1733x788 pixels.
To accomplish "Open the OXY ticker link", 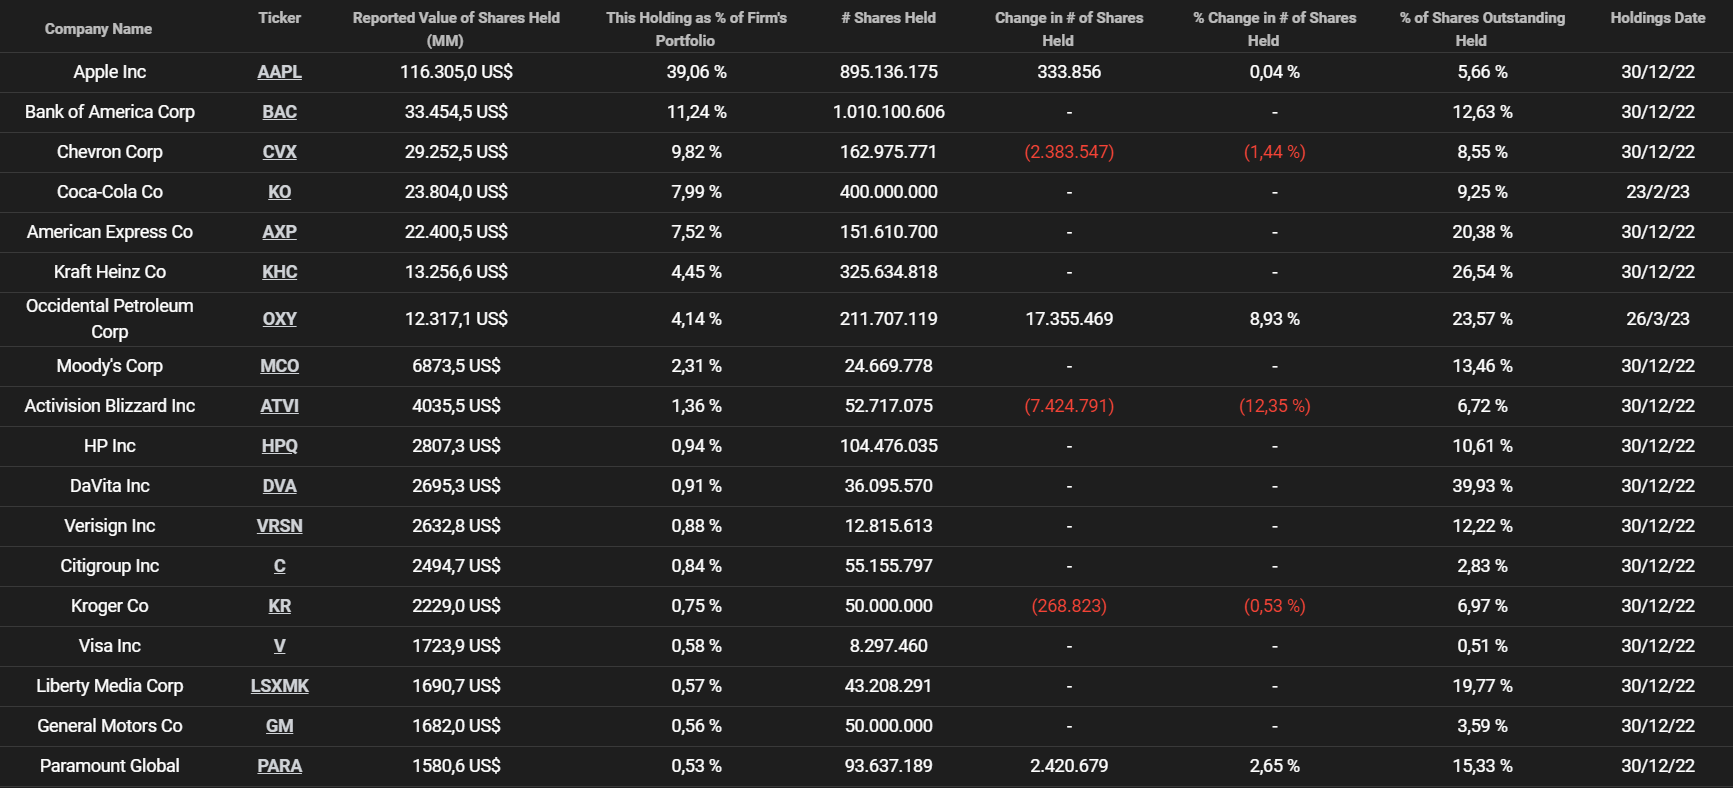I will [x=279, y=319].
